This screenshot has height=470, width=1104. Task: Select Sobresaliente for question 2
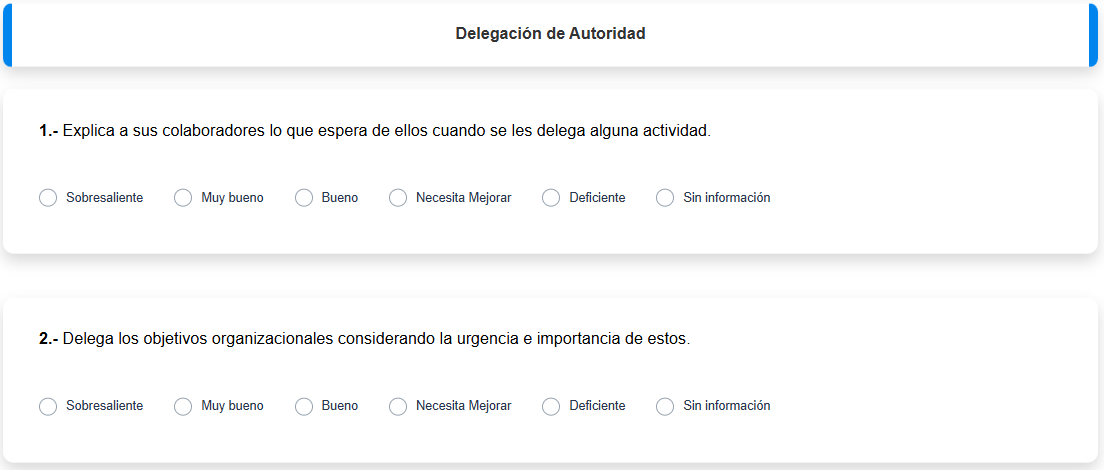coord(48,406)
